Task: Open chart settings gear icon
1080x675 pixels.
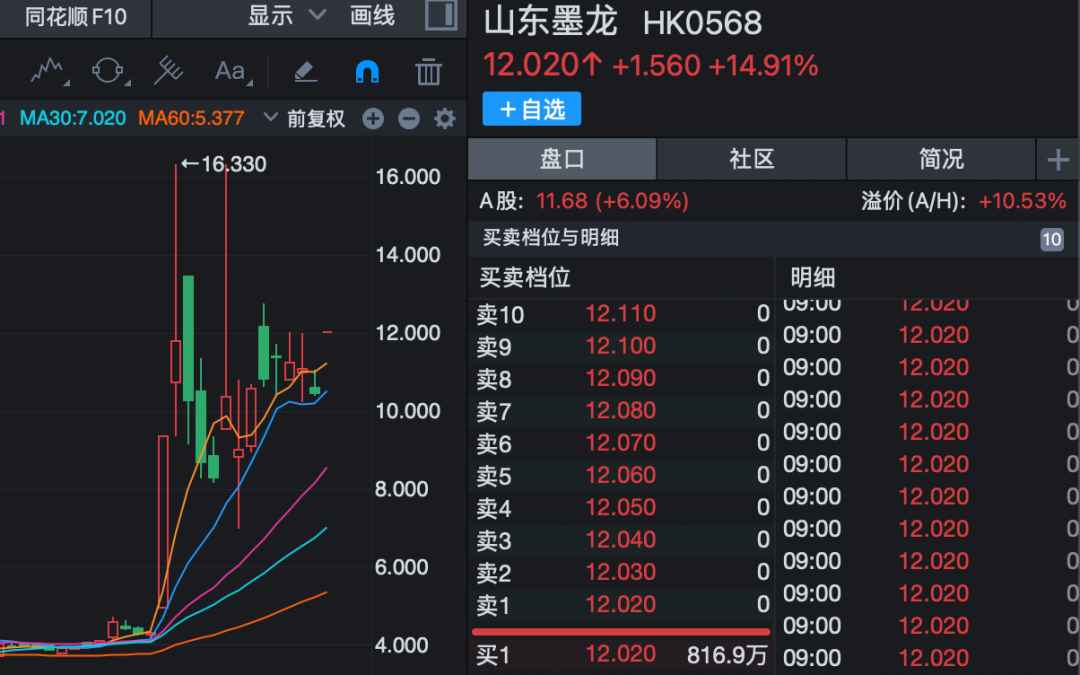Action: coord(445,119)
